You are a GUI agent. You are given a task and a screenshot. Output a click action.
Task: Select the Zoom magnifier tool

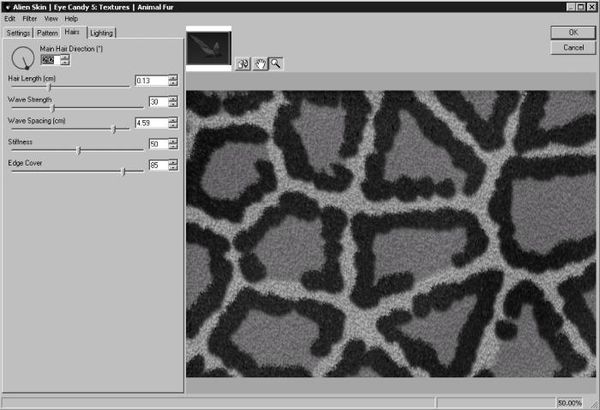click(x=274, y=63)
